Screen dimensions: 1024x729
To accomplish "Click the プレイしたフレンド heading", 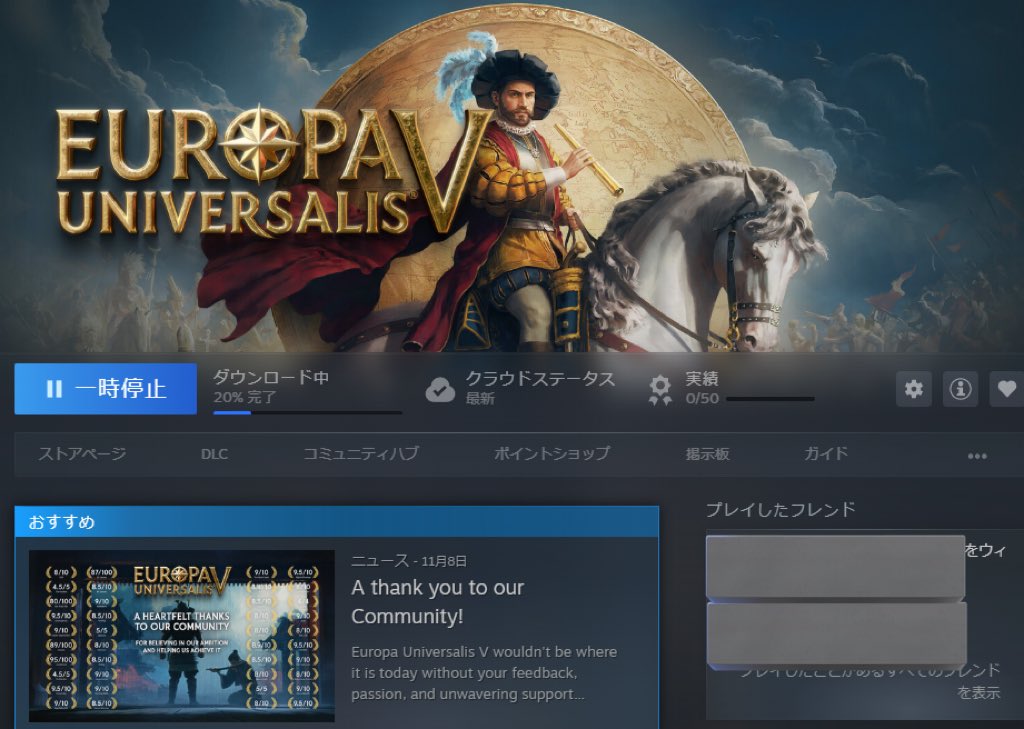I will 780,510.
